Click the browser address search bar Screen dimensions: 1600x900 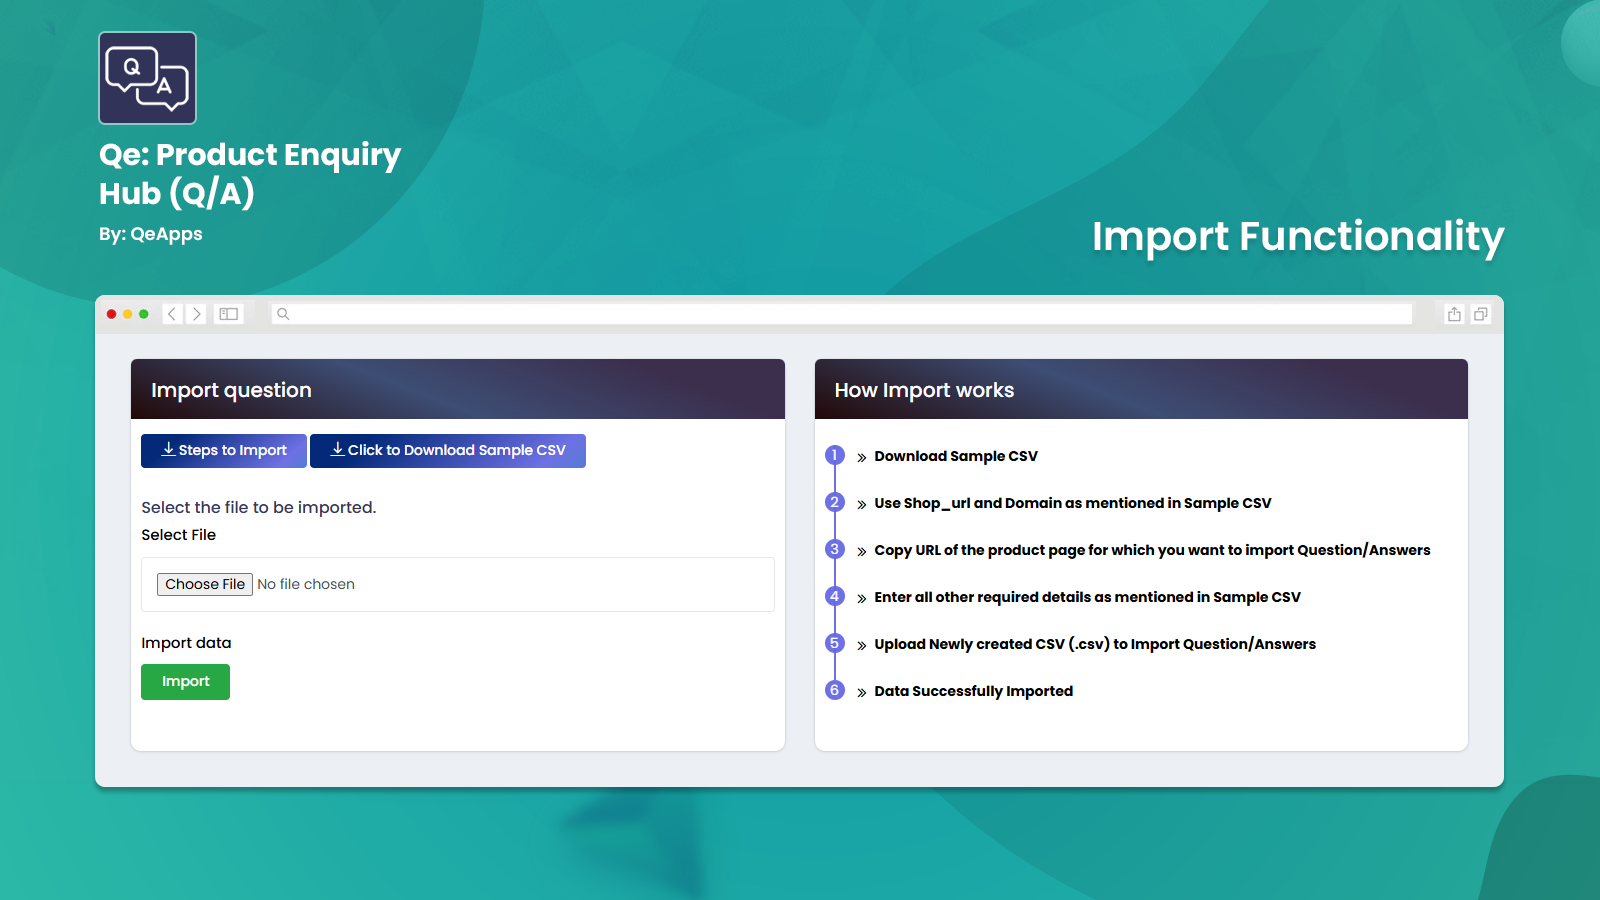841,314
